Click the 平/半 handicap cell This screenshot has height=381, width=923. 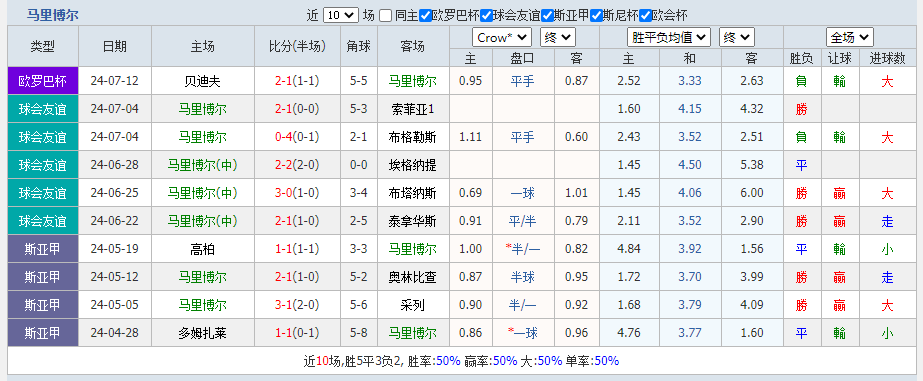(522, 221)
